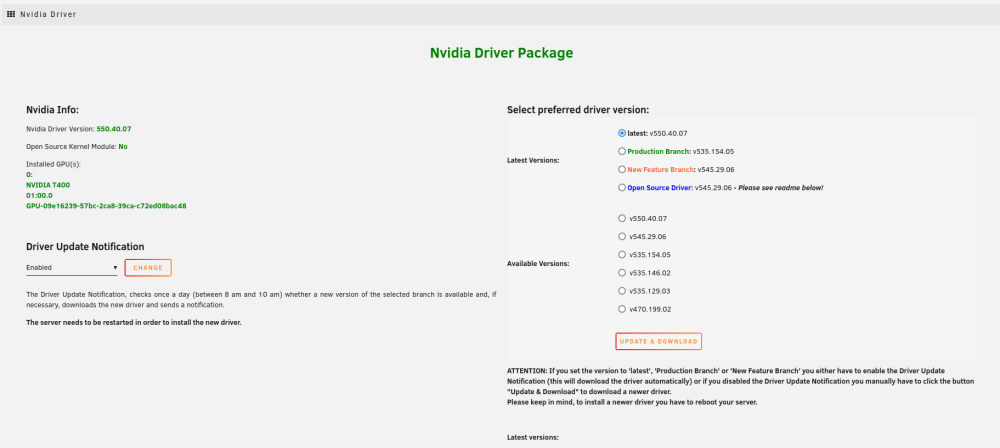This screenshot has width=1000, height=448.
Task: Click the ATTENTION notice paragraph
Action: tap(740, 386)
